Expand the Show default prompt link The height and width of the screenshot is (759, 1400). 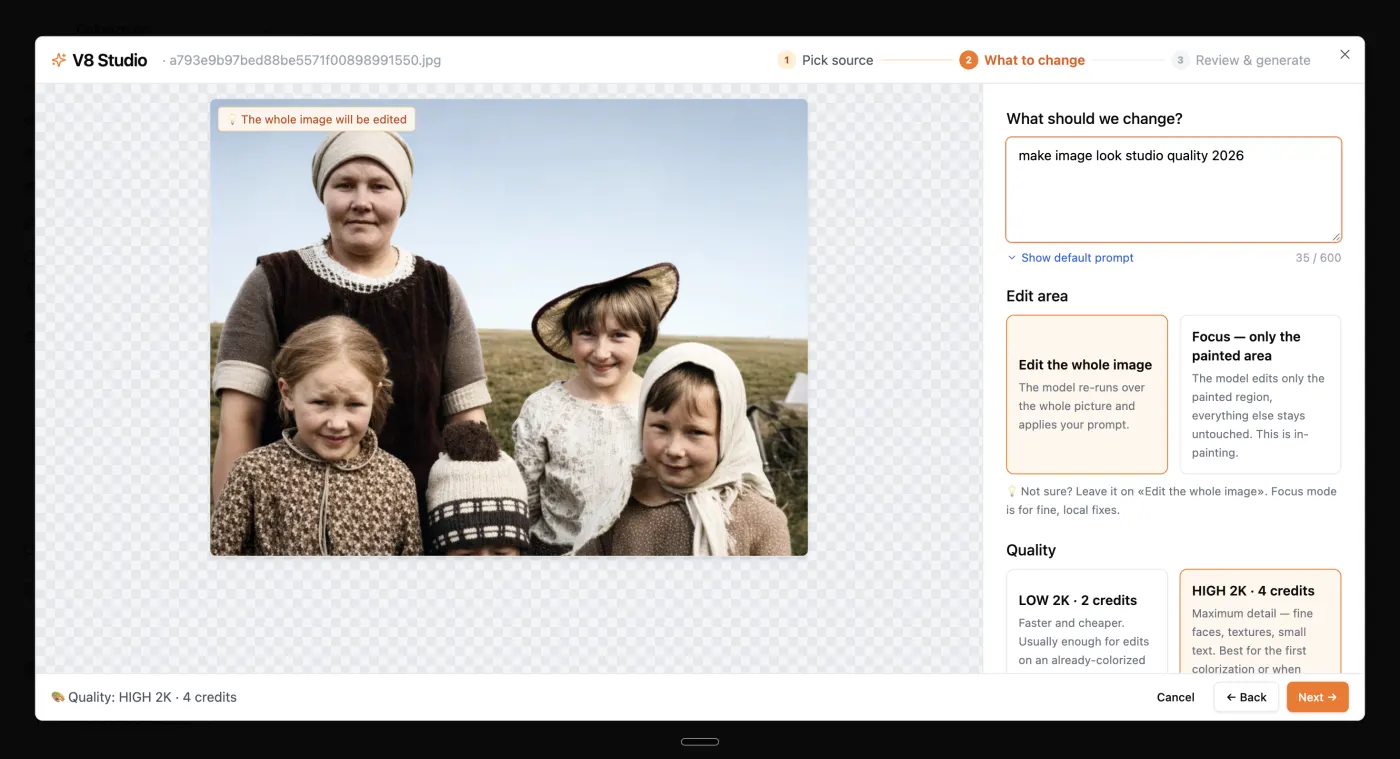1070,258
